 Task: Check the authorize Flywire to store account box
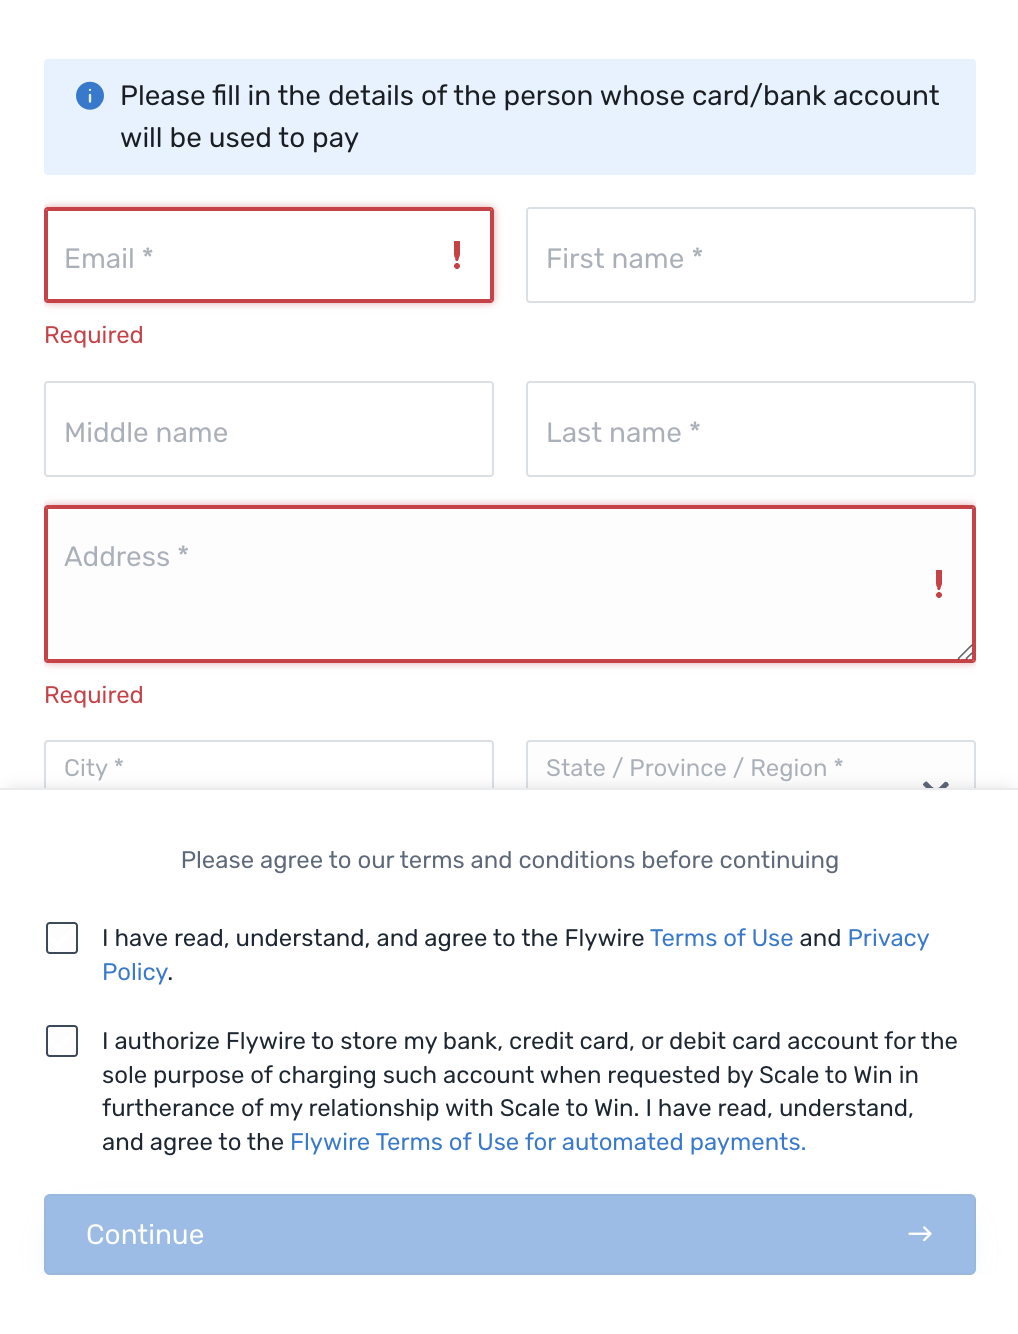click(62, 1041)
